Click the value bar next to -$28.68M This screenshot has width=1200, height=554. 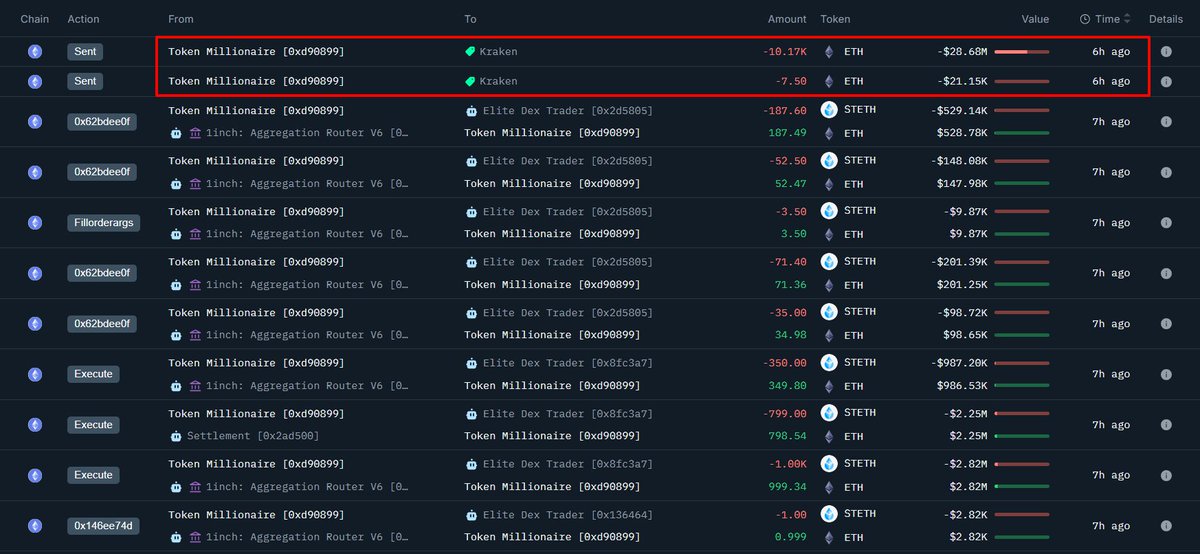click(1021, 52)
